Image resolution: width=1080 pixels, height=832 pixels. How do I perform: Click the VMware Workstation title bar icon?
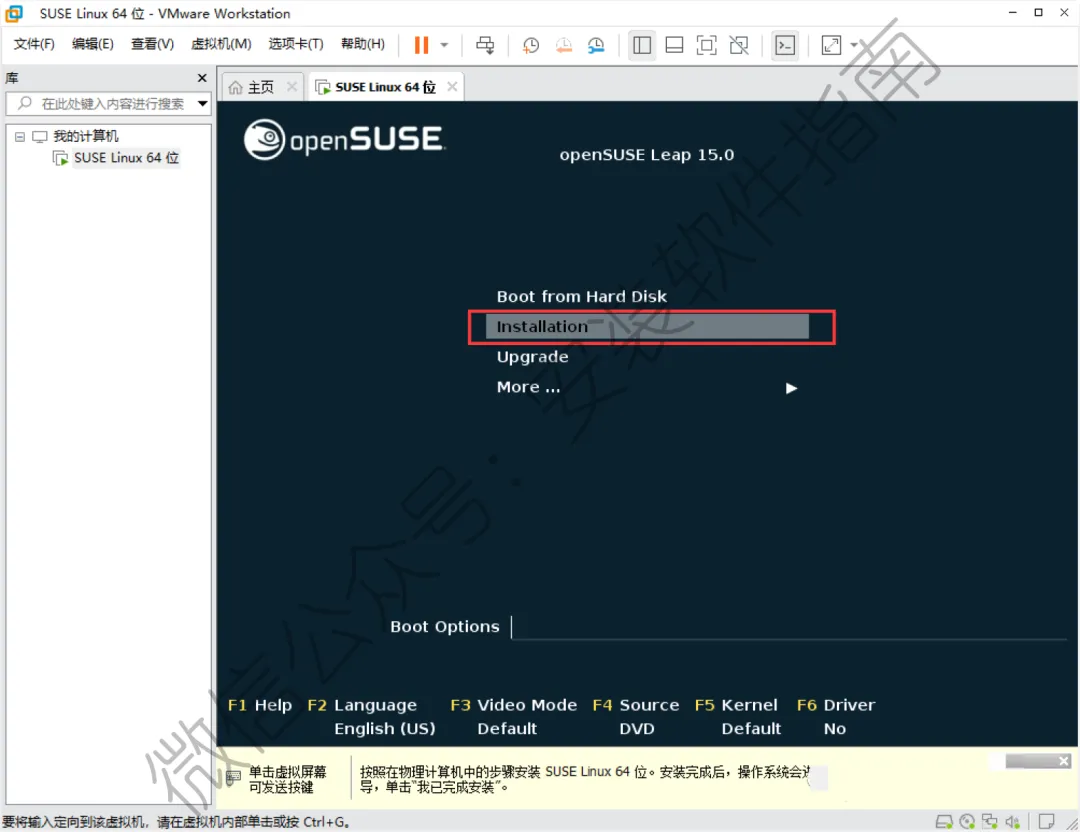coord(14,13)
